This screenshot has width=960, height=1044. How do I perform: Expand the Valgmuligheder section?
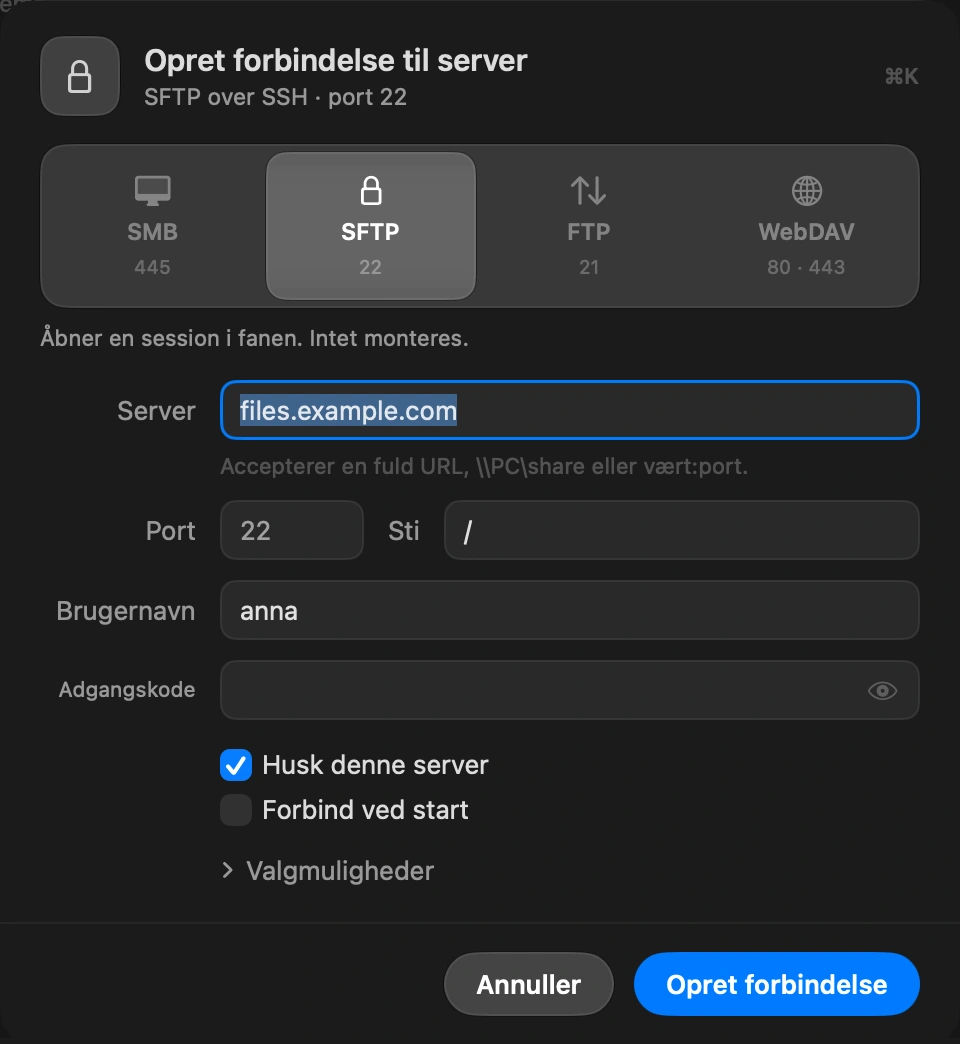pyautogui.click(x=328, y=871)
